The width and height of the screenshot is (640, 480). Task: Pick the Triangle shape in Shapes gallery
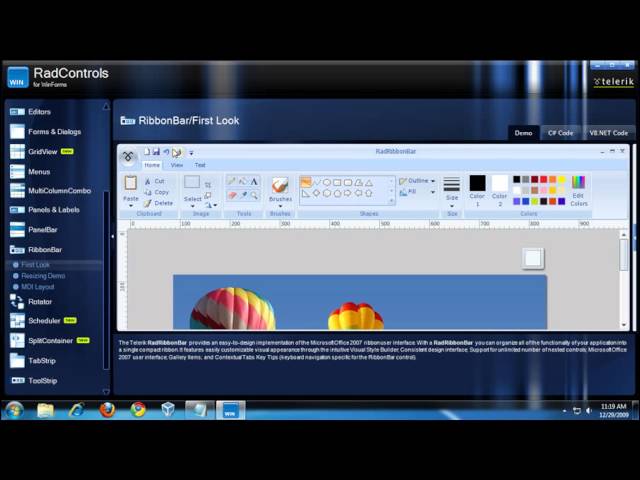[x=369, y=182]
